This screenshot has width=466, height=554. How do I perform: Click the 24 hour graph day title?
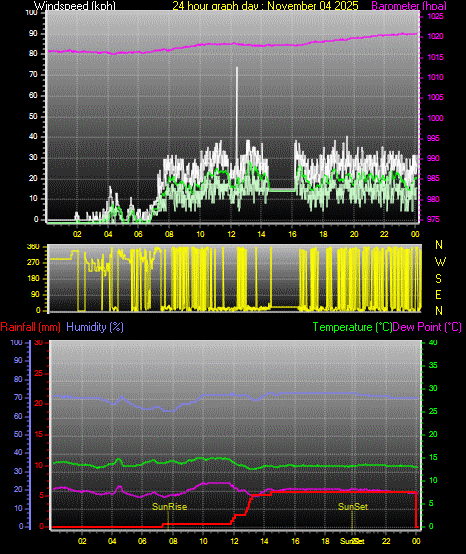[x=265, y=6]
